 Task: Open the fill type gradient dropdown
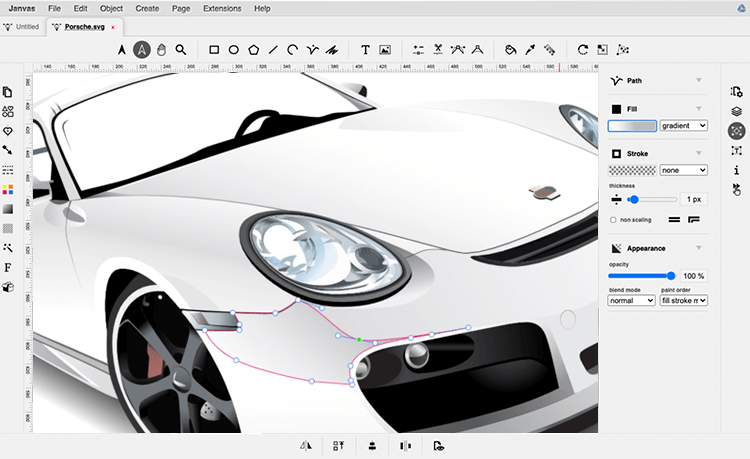click(684, 126)
